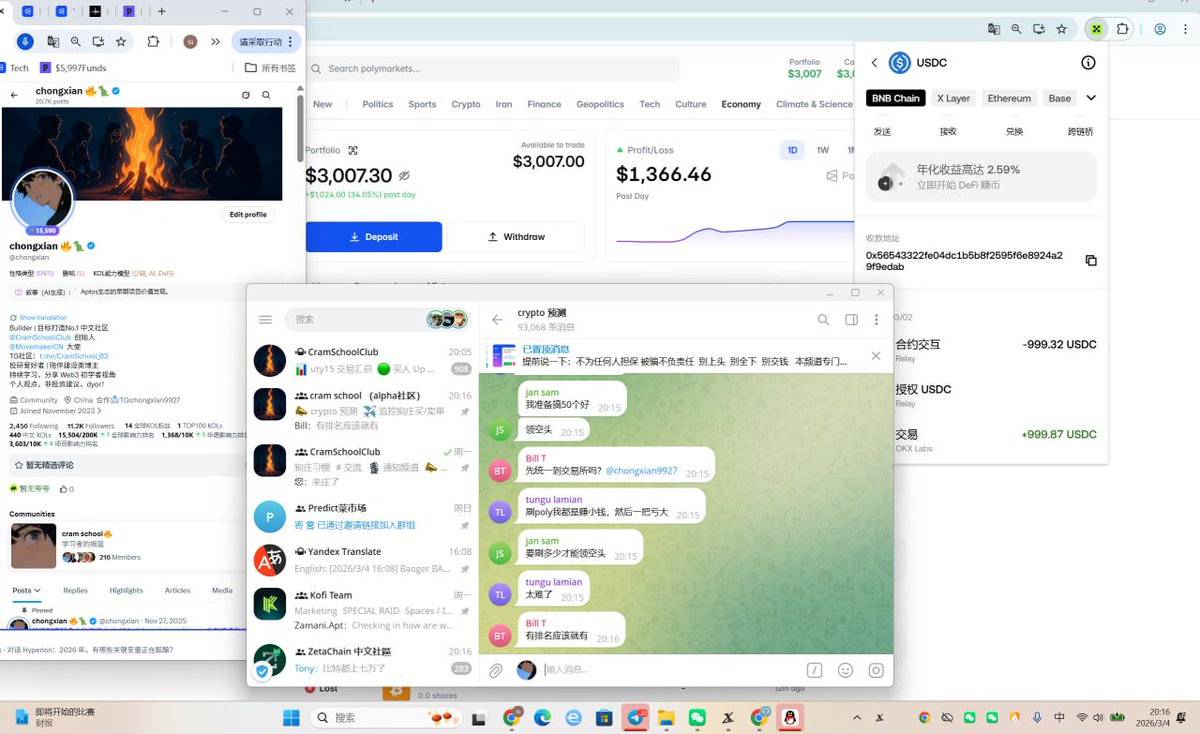Click the search icon on the chongxian profile header

click(266, 95)
